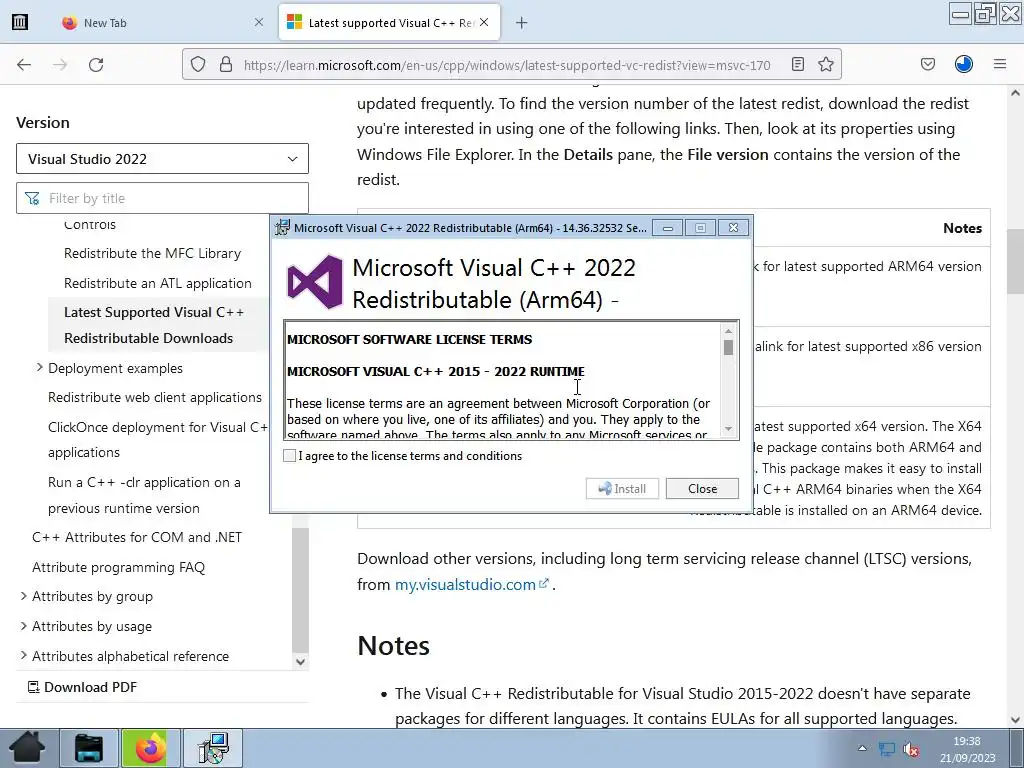Click the browser URL address field
Screen dimensions: 1024x768
pyautogui.click(x=507, y=65)
